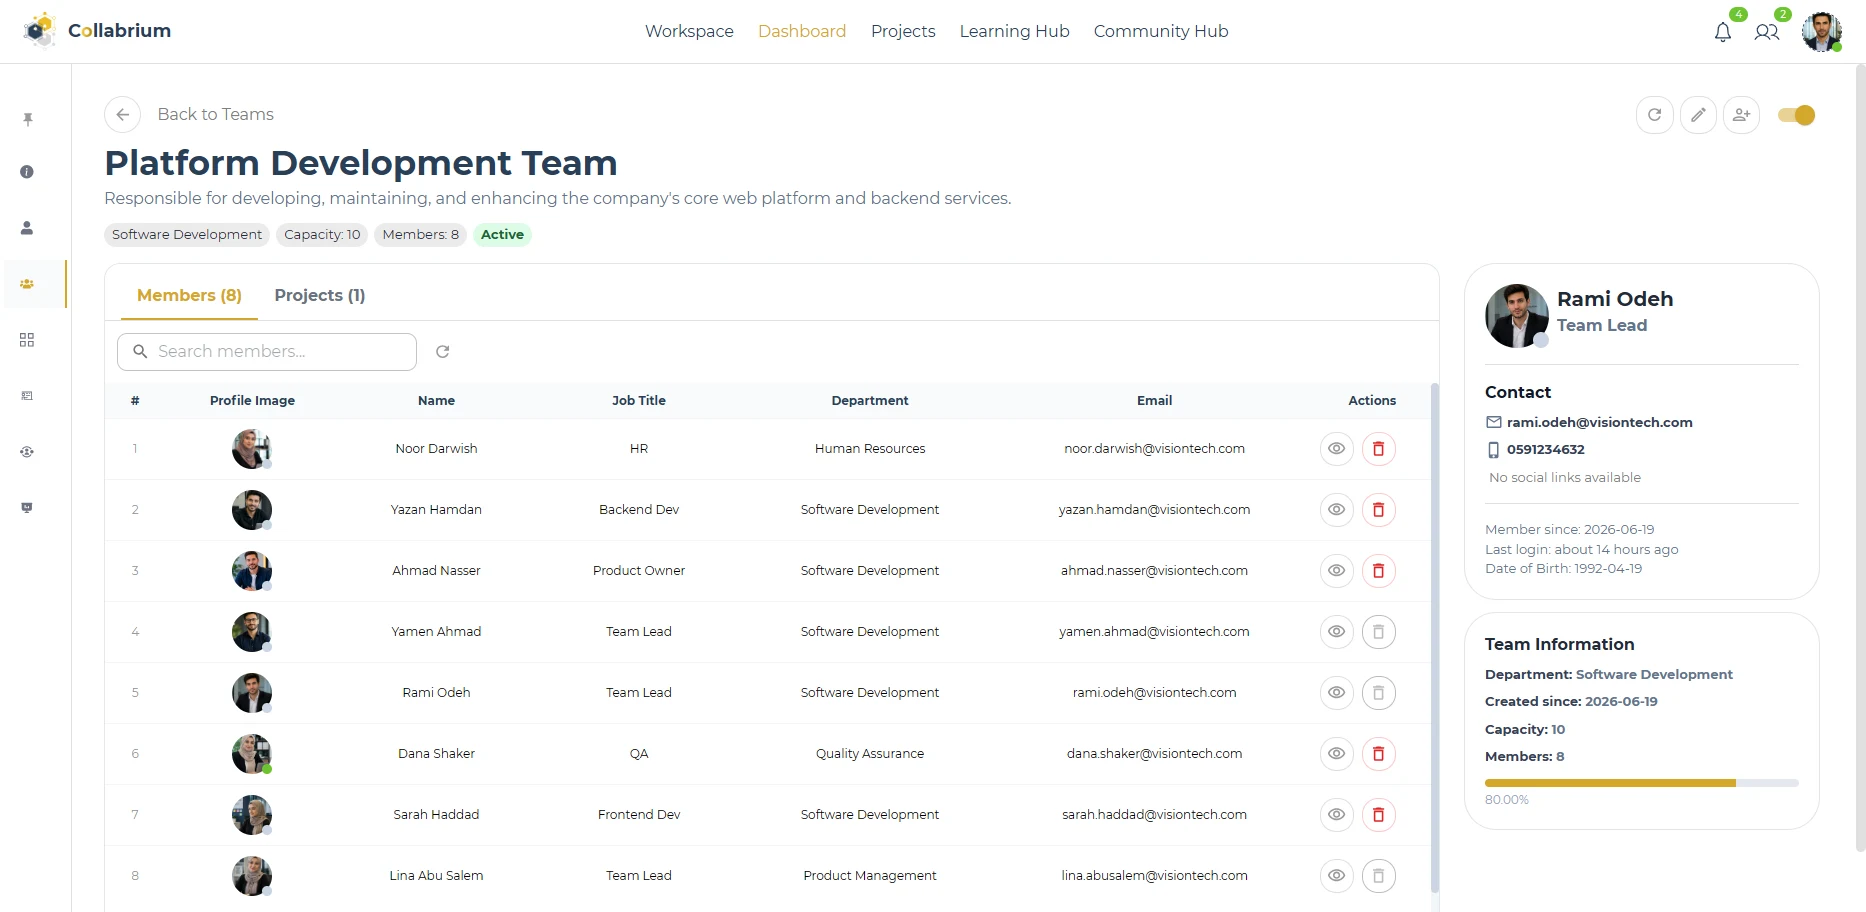This screenshot has width=1866, height=912.
Task: Click the pin icon in sidebar
Action: [x=27, y=119]
